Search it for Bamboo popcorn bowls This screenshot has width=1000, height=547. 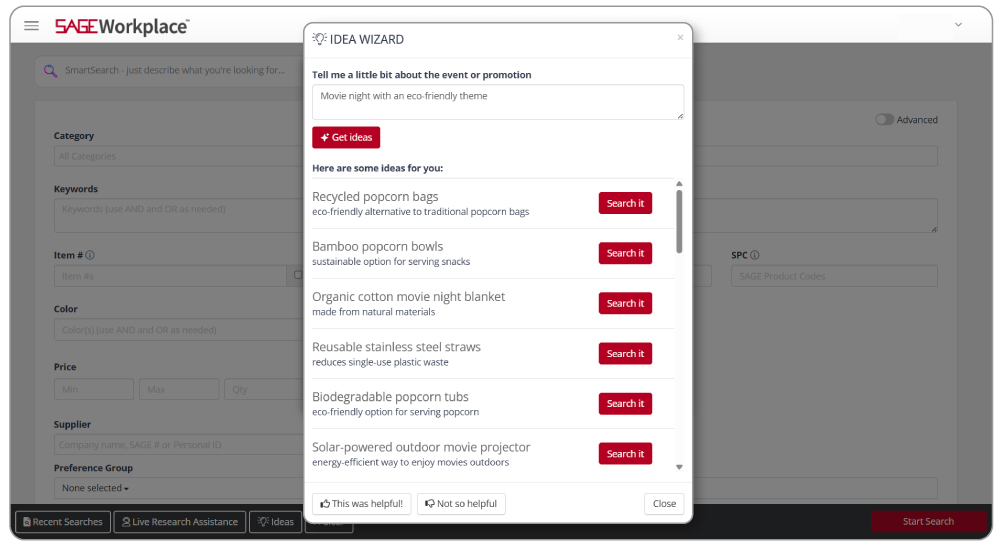(x=625, y=253)
